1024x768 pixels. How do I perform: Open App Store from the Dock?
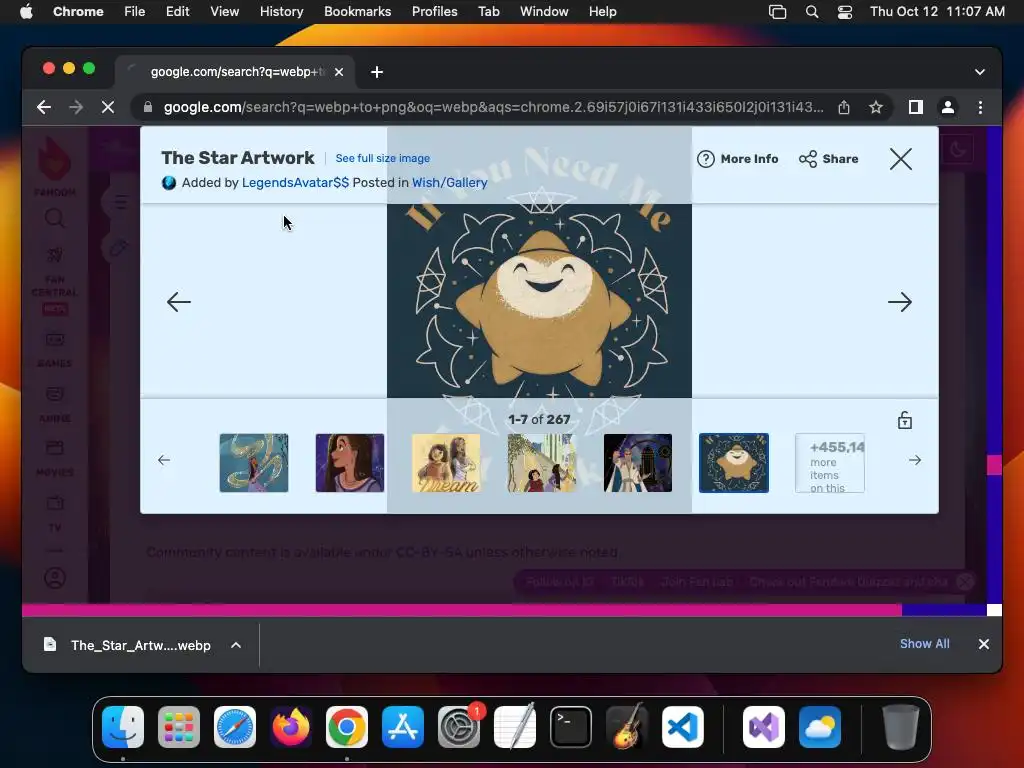[x=403, y=727]
